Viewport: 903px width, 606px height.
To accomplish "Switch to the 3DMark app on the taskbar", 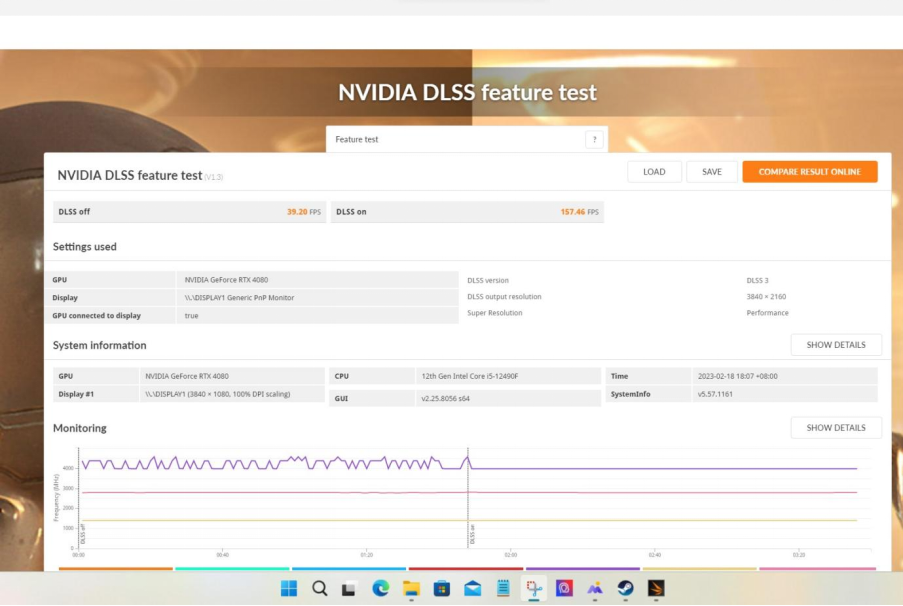I will tap(656, 588).
